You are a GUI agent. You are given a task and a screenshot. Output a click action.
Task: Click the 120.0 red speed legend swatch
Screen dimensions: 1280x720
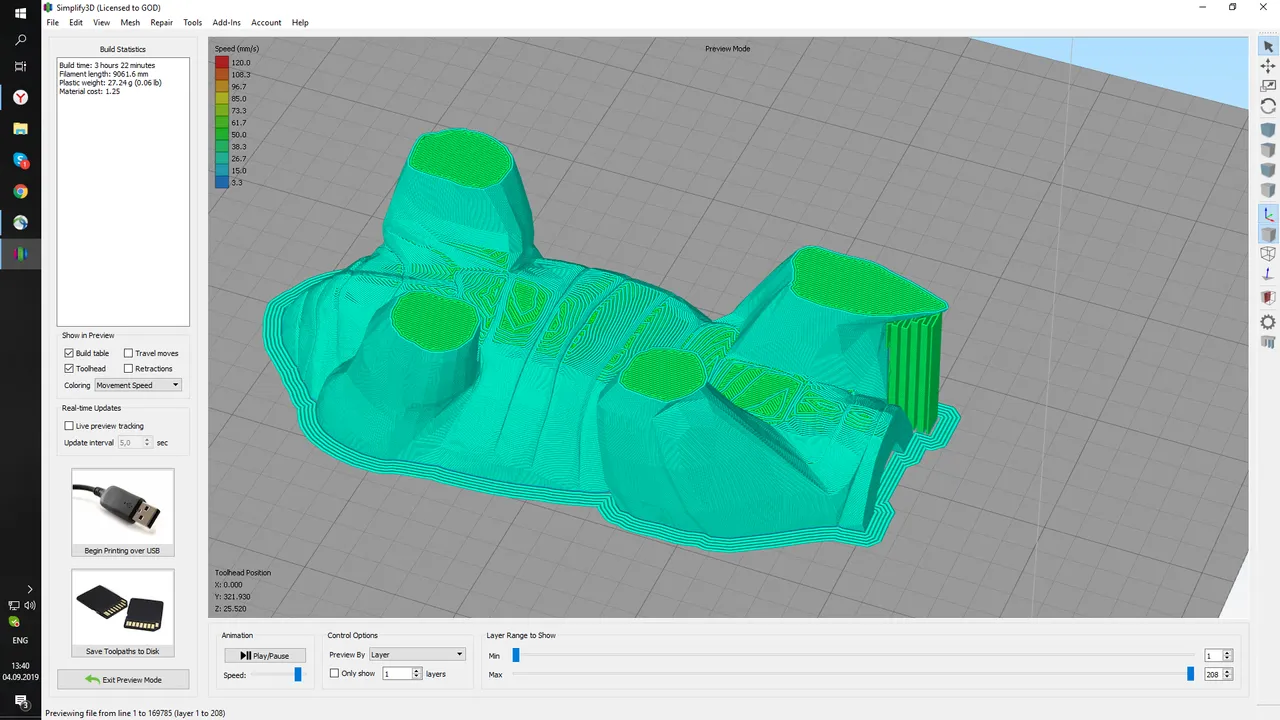(221, 62)
